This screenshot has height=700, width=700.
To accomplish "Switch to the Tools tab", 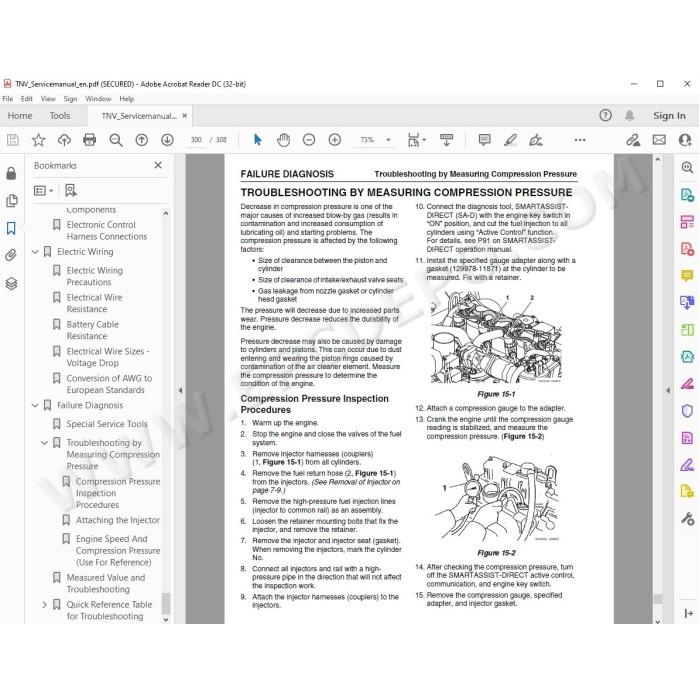I will pos(60,116).
